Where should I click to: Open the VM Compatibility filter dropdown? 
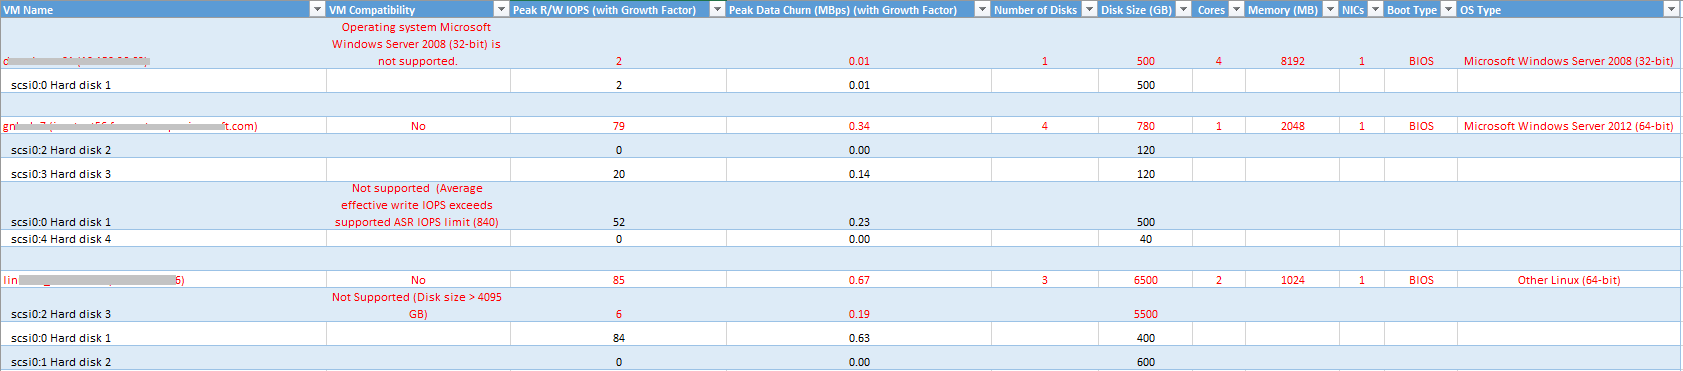tap(502, 9)
